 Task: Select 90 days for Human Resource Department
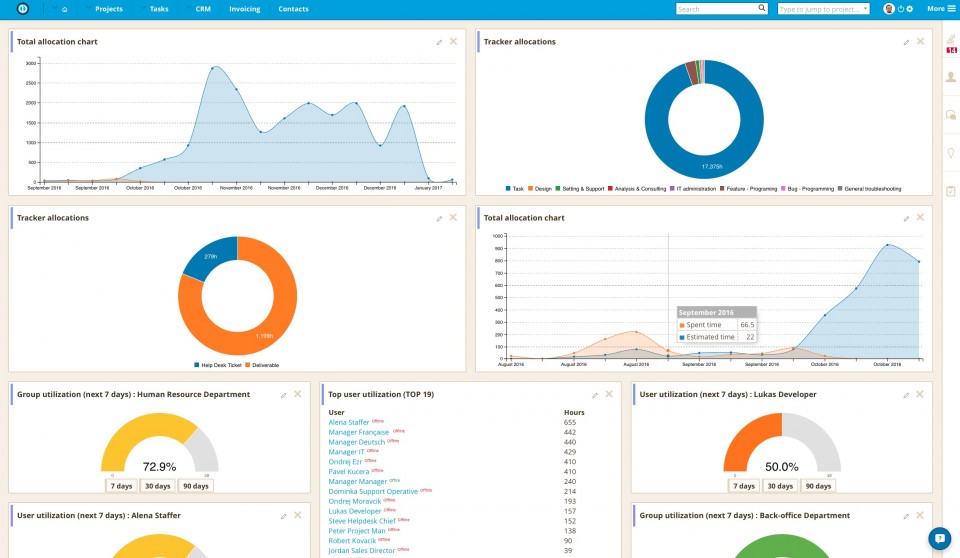click(196, 486)
